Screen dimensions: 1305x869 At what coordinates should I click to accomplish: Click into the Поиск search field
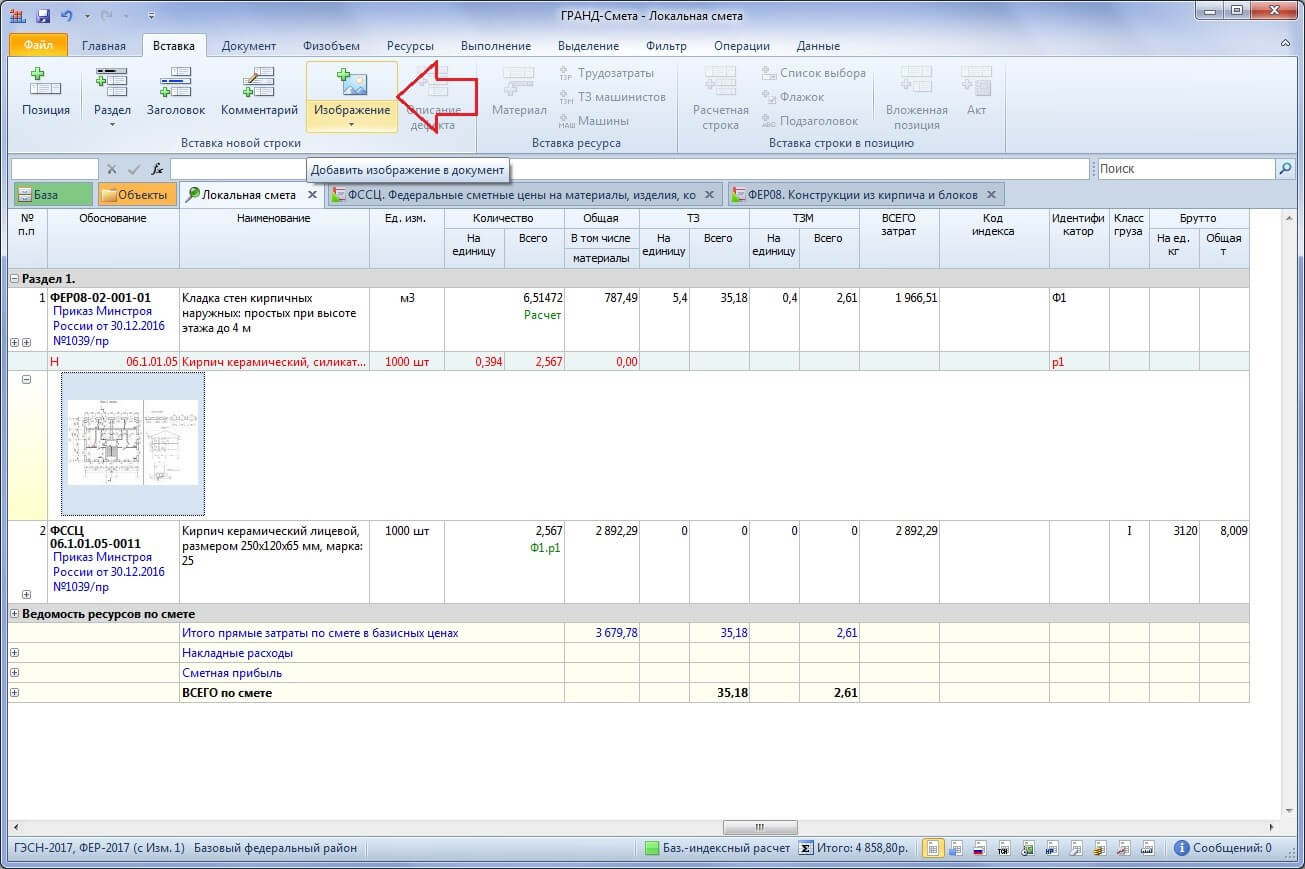pos(1185,169)
